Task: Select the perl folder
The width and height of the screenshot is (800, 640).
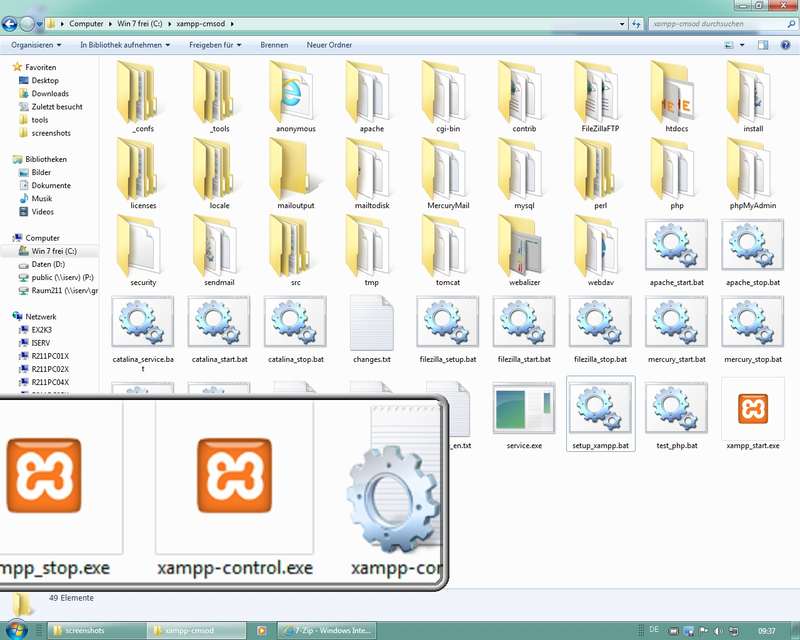Action: [x=600, y=174]
